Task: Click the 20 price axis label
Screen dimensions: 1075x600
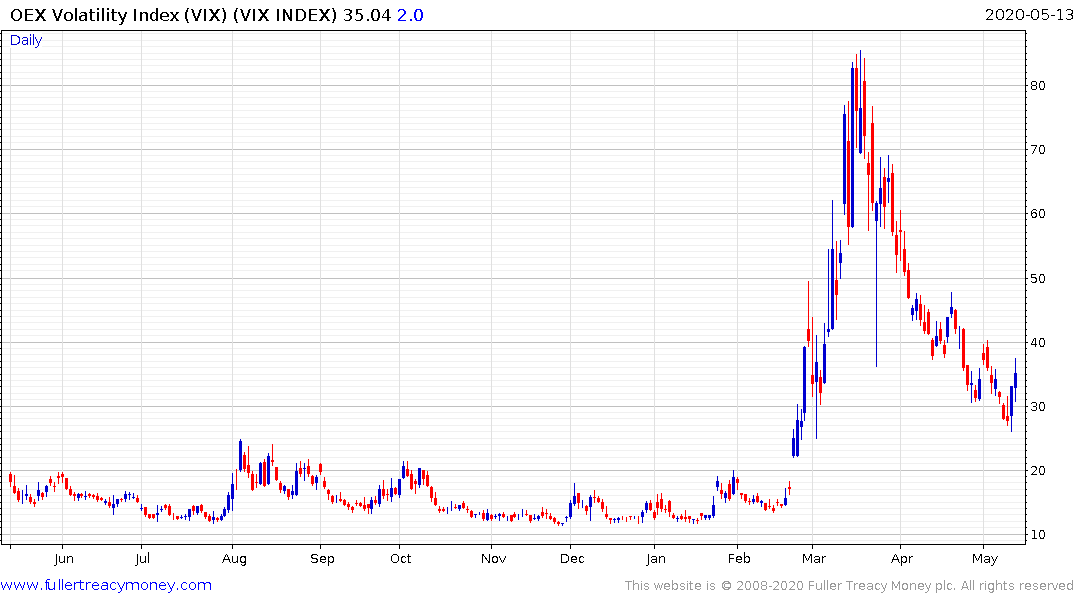Action: (x=1038, y=470)
